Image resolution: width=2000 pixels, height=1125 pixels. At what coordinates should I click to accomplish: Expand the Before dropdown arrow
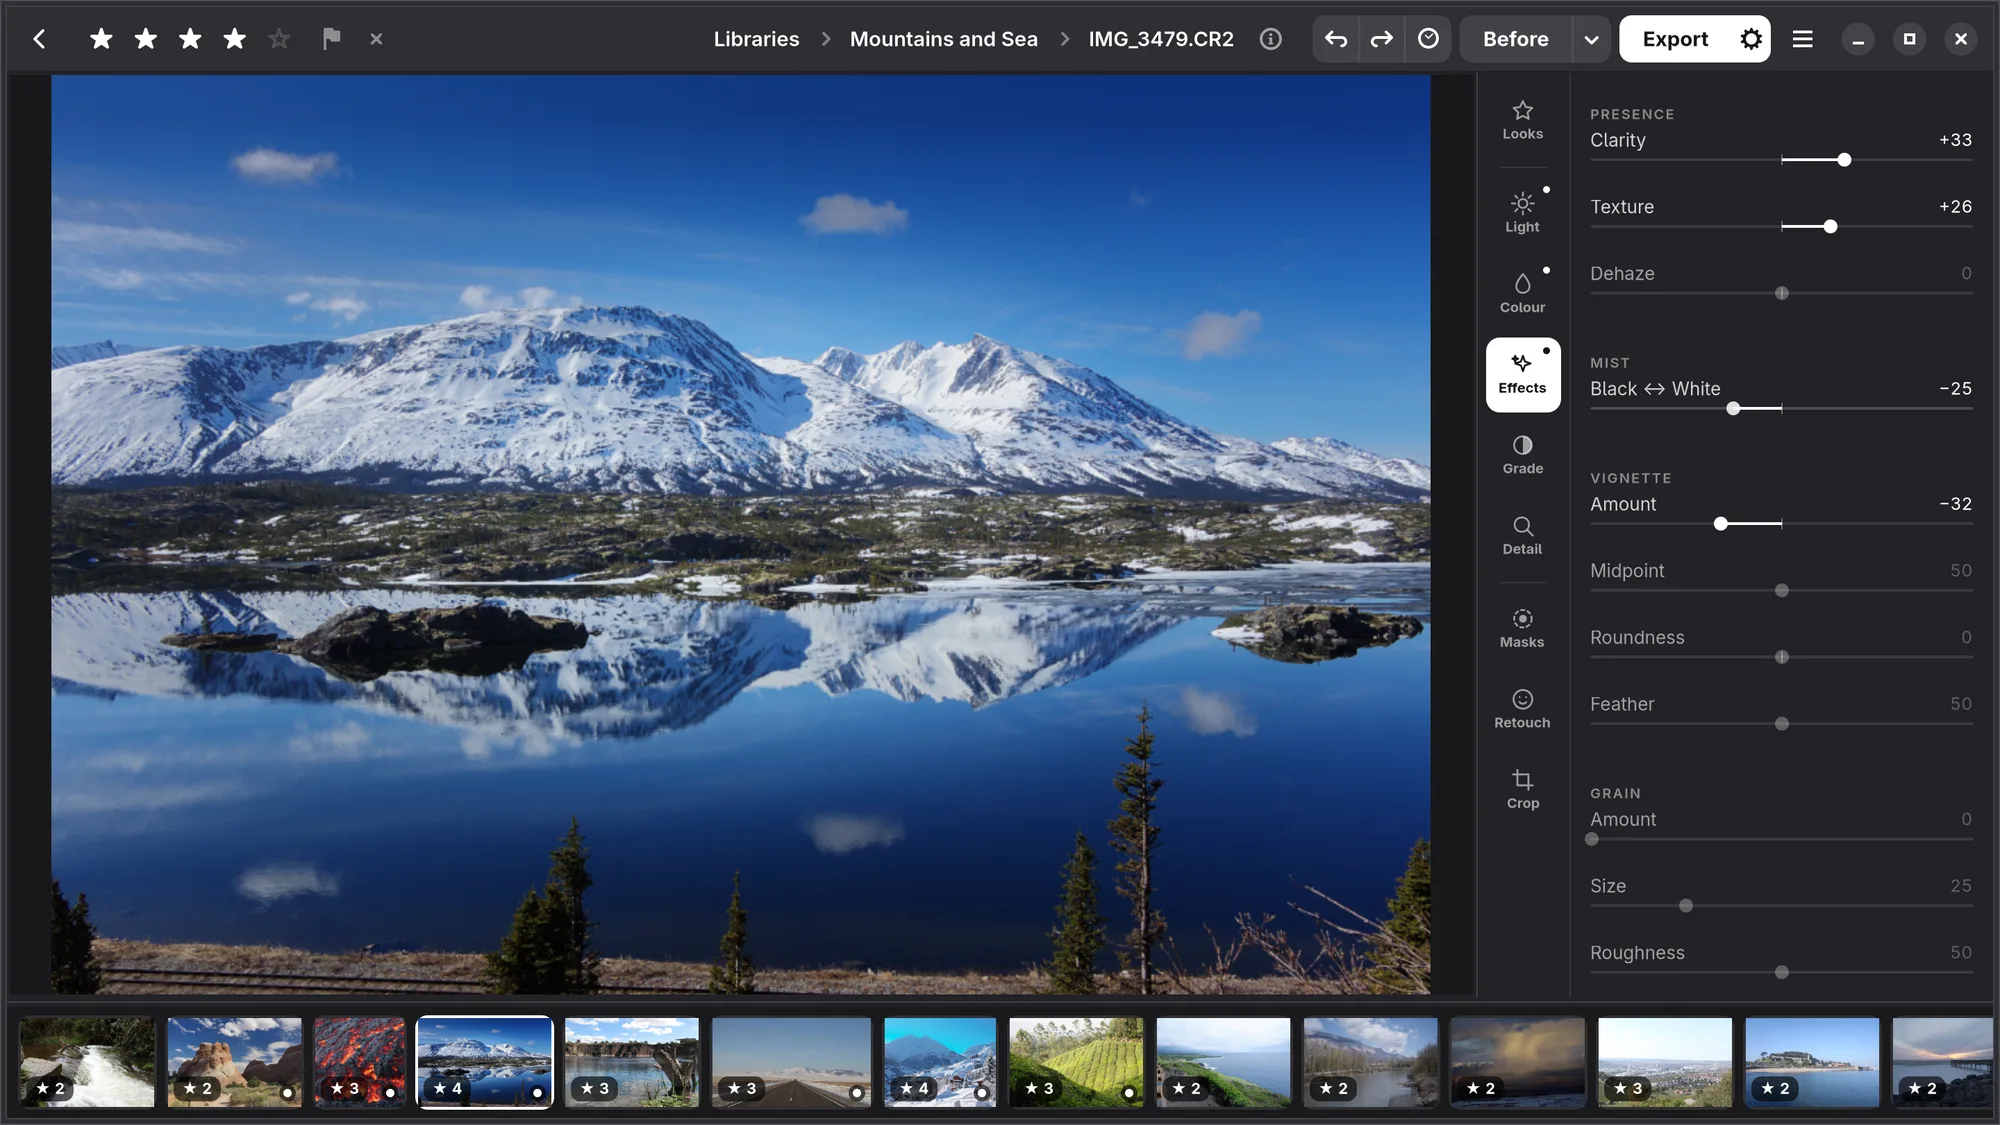pyautogui.click(x=1591, y=39)
